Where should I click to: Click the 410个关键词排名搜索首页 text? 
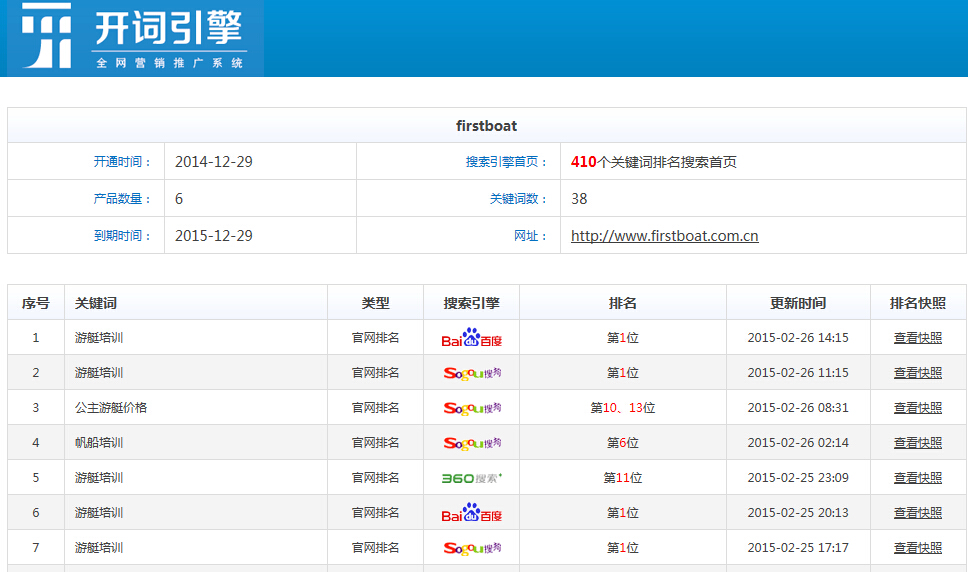pos(654,162)
